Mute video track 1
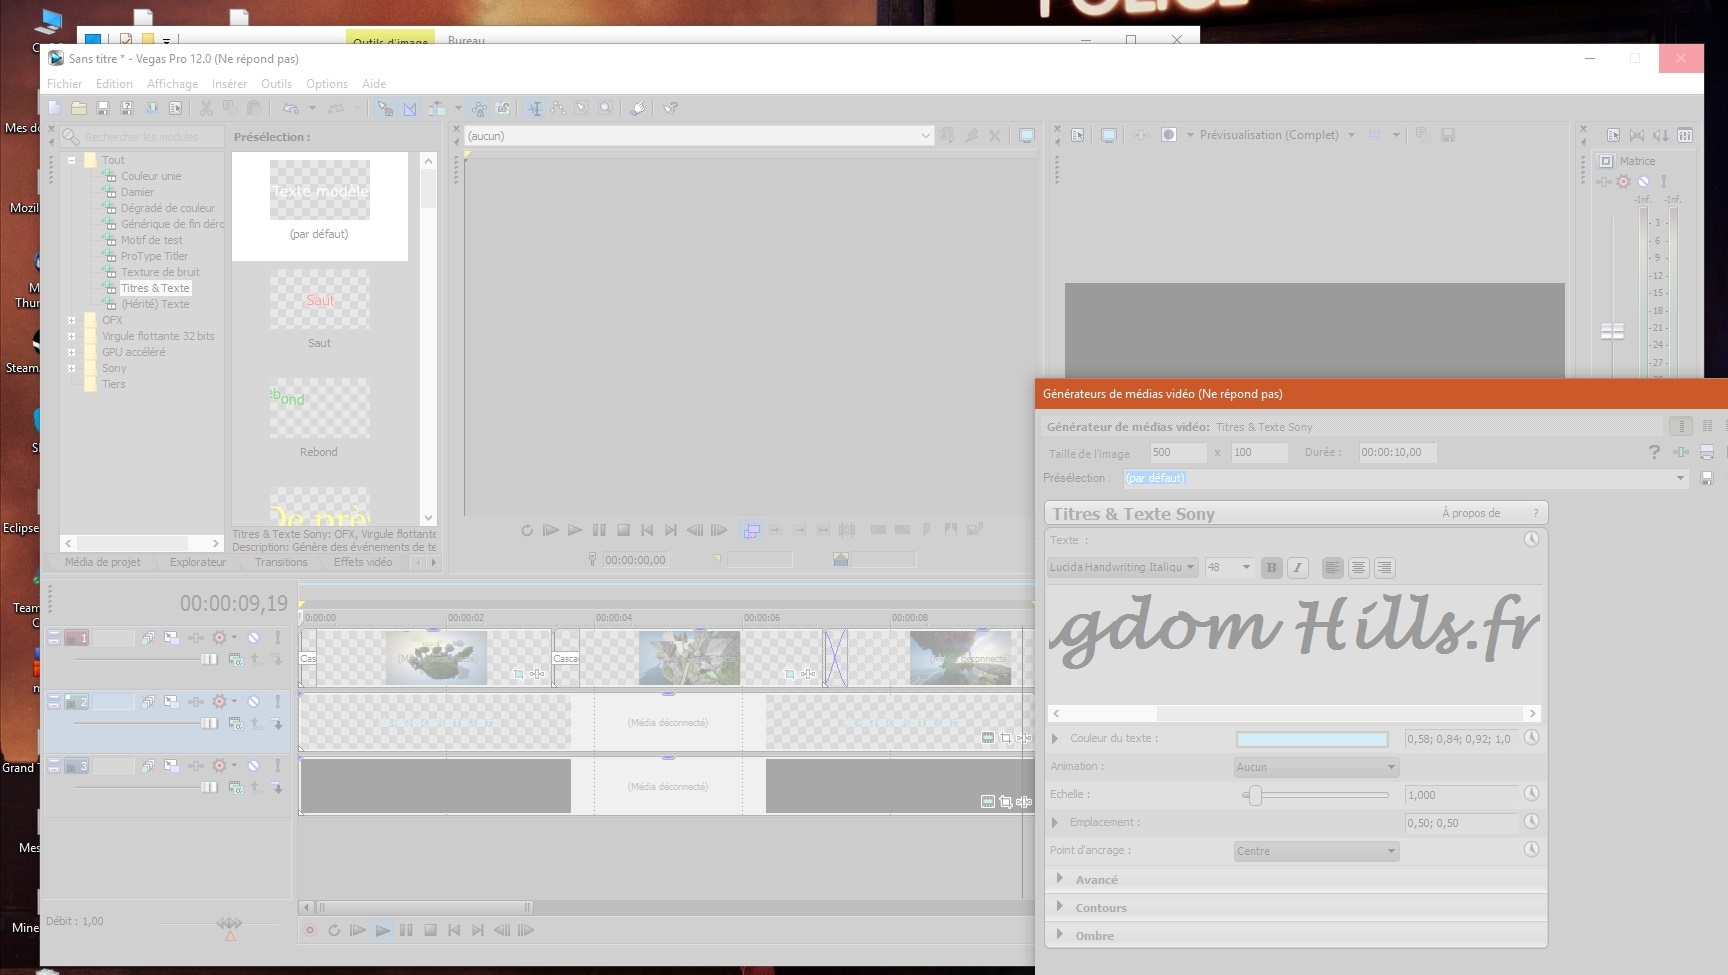Viewport: 1728px width, 975px height. 254,637
